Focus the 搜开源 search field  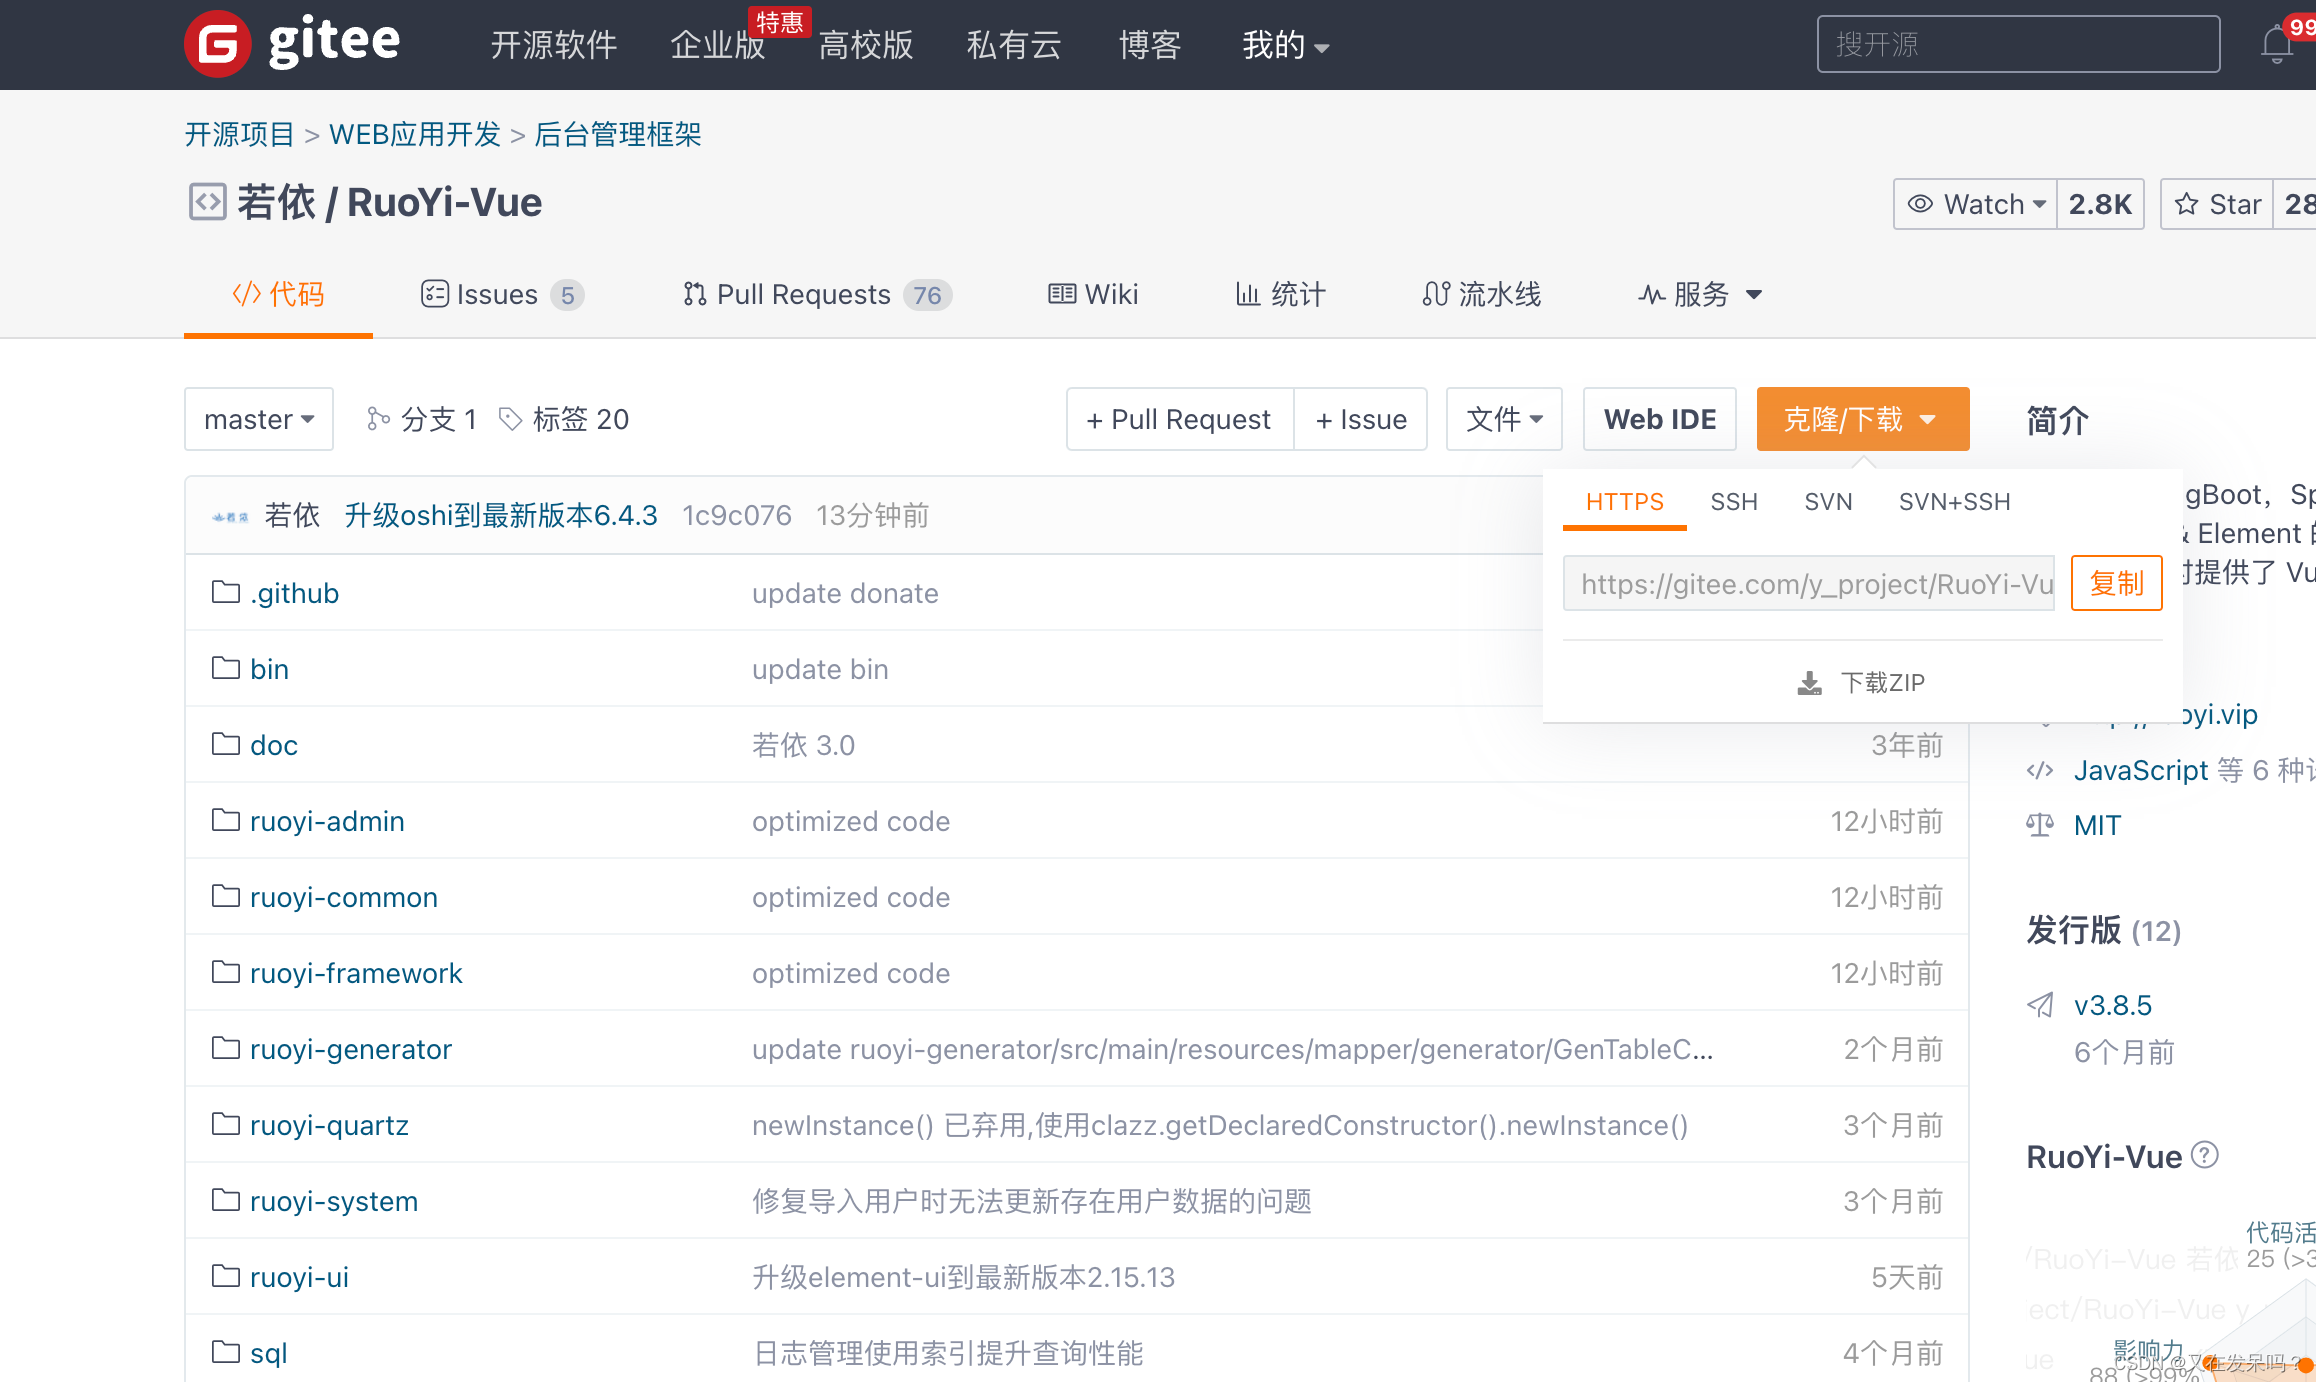(x=2017, y=44)
